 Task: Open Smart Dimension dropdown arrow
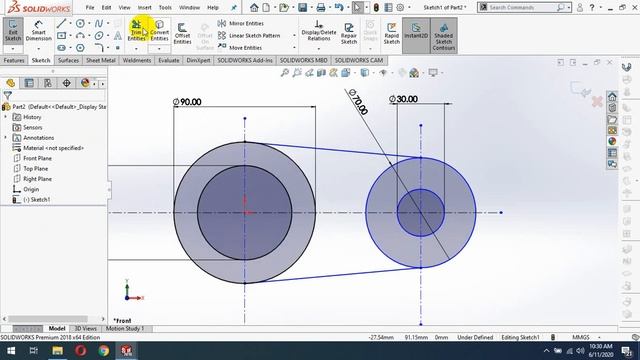38,49
